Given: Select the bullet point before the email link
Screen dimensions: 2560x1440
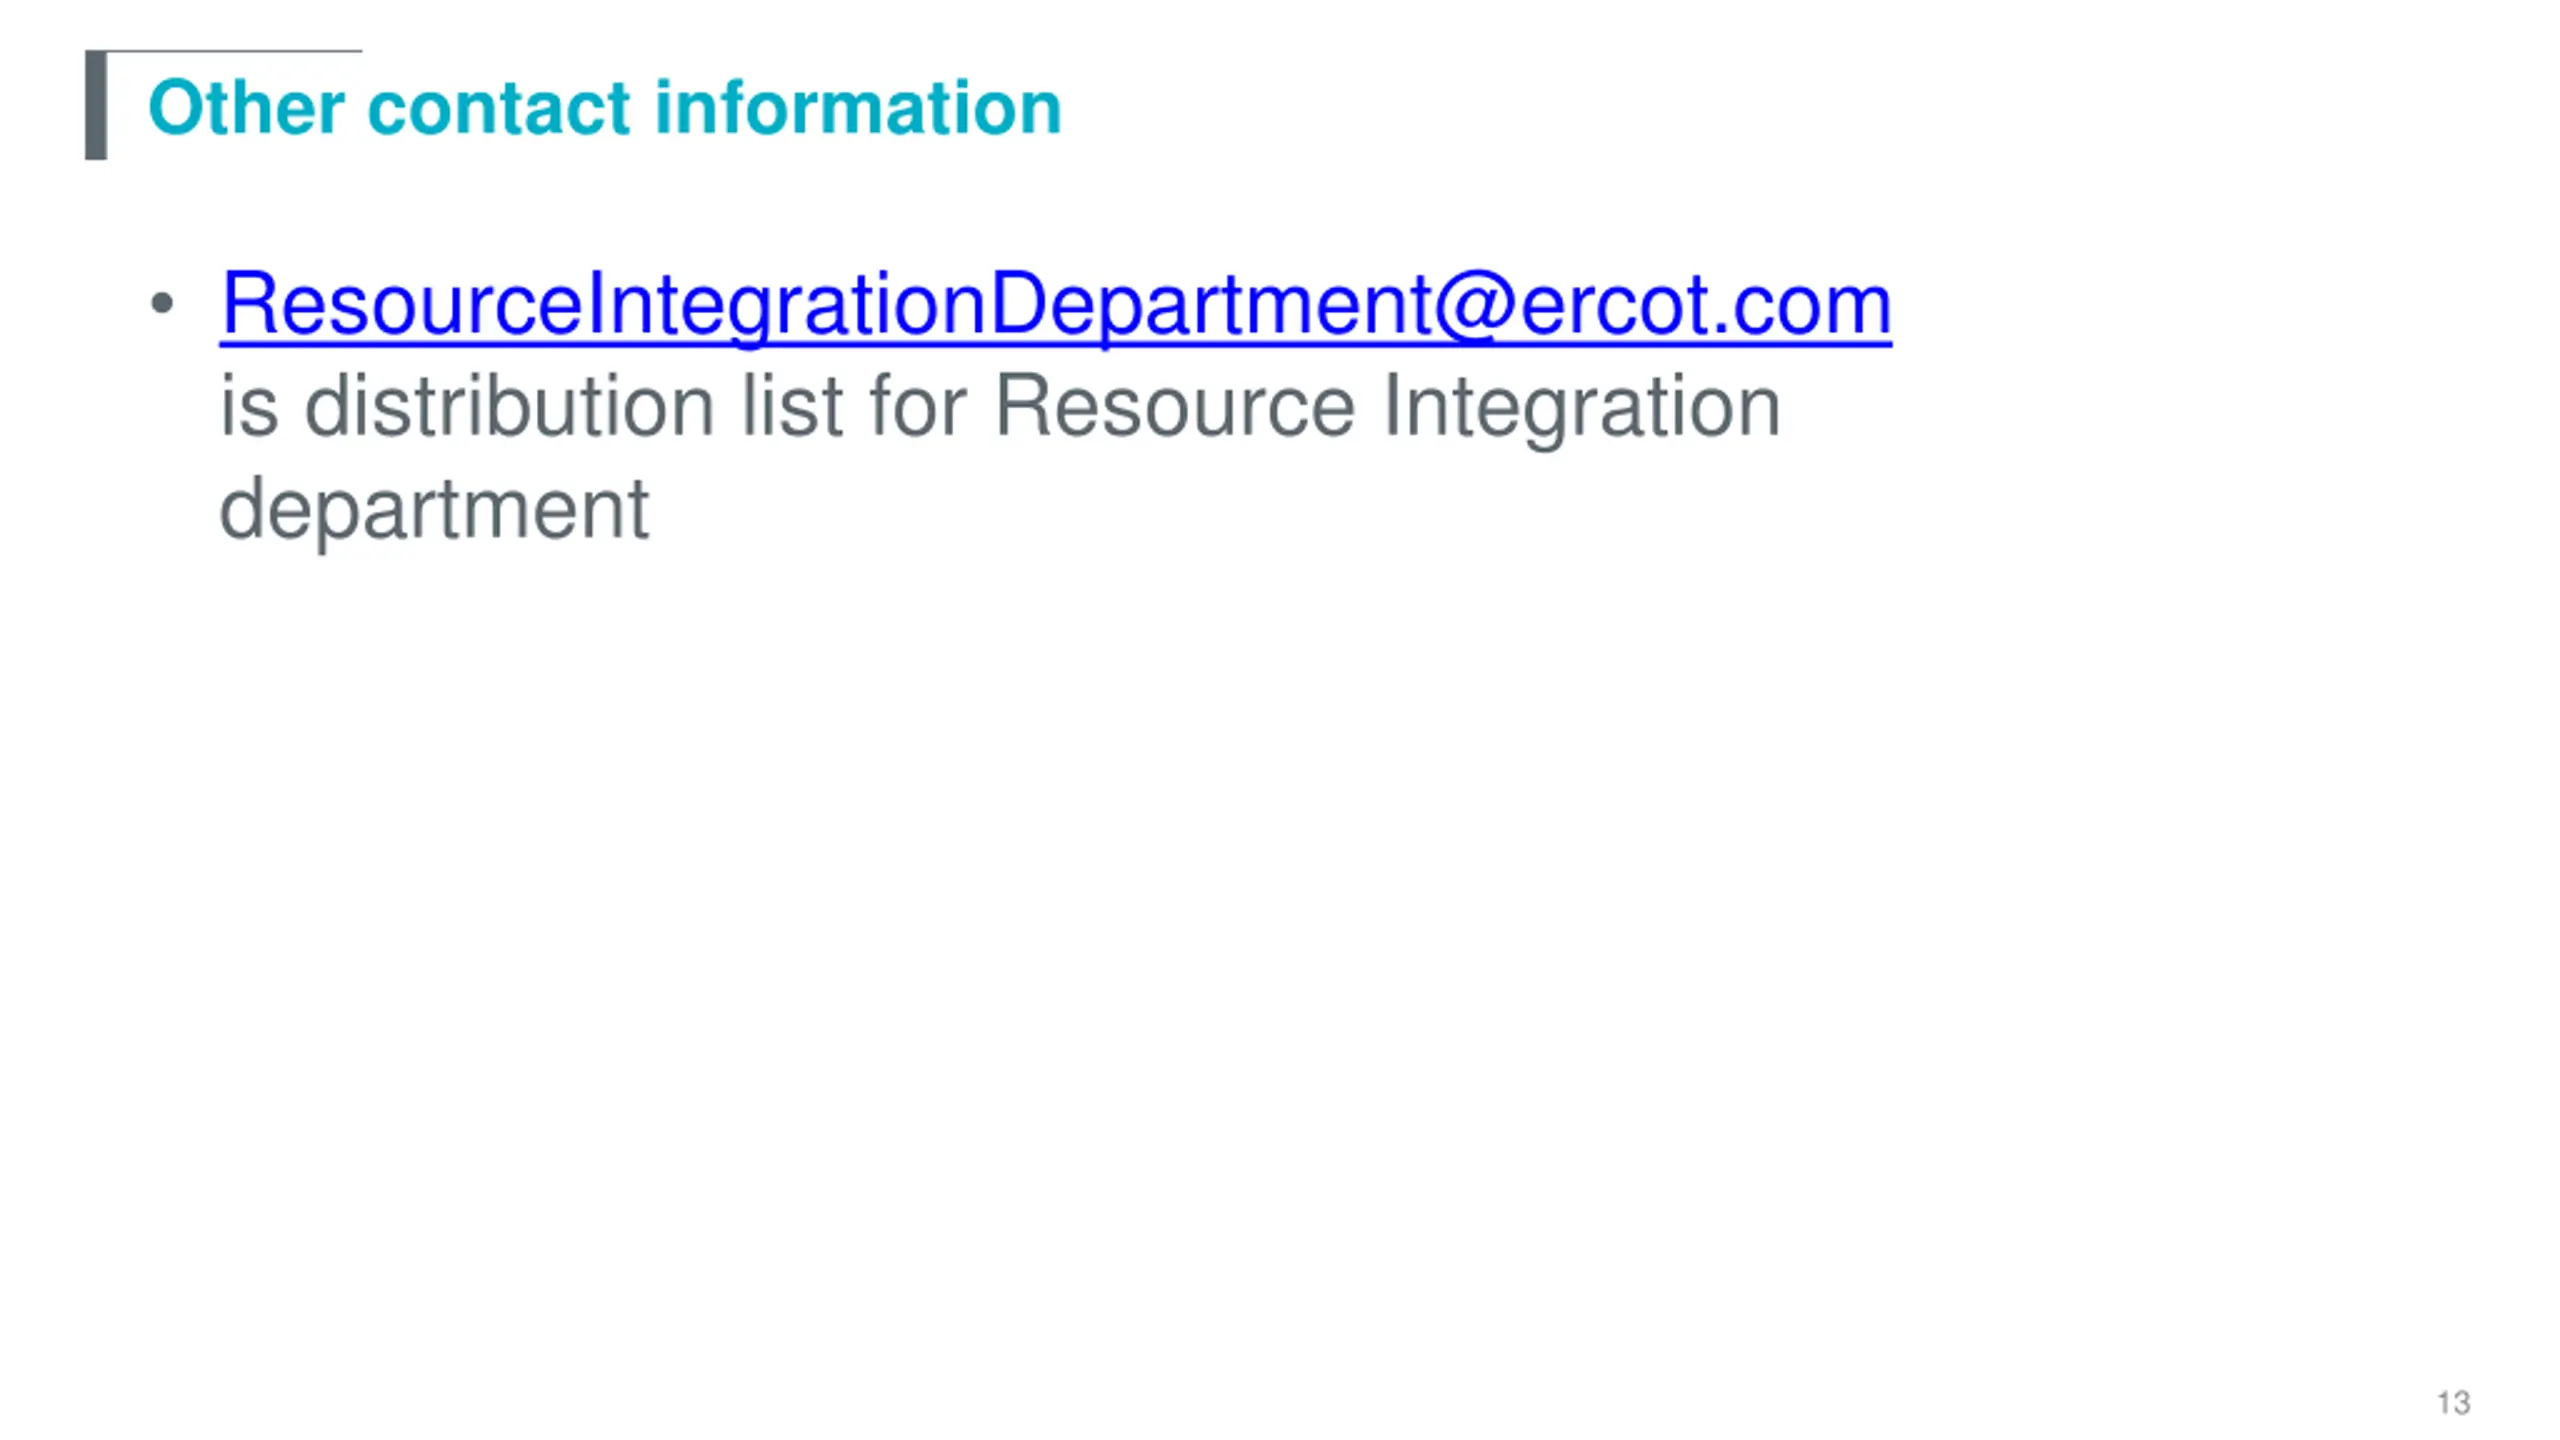Looking at the screenshot, I should (x=162, y=303).
